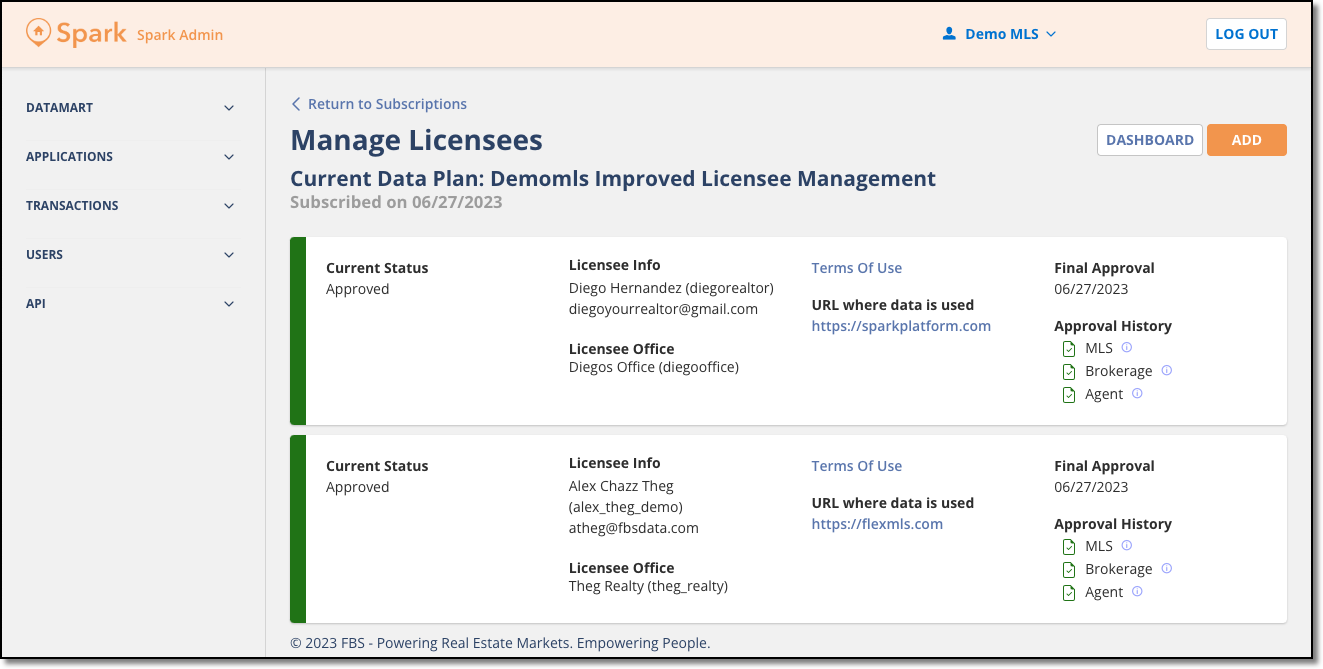The image size is (1323, 669).
Task: Open DATAMART menu in sidebar
Action: tap(131, 108)
